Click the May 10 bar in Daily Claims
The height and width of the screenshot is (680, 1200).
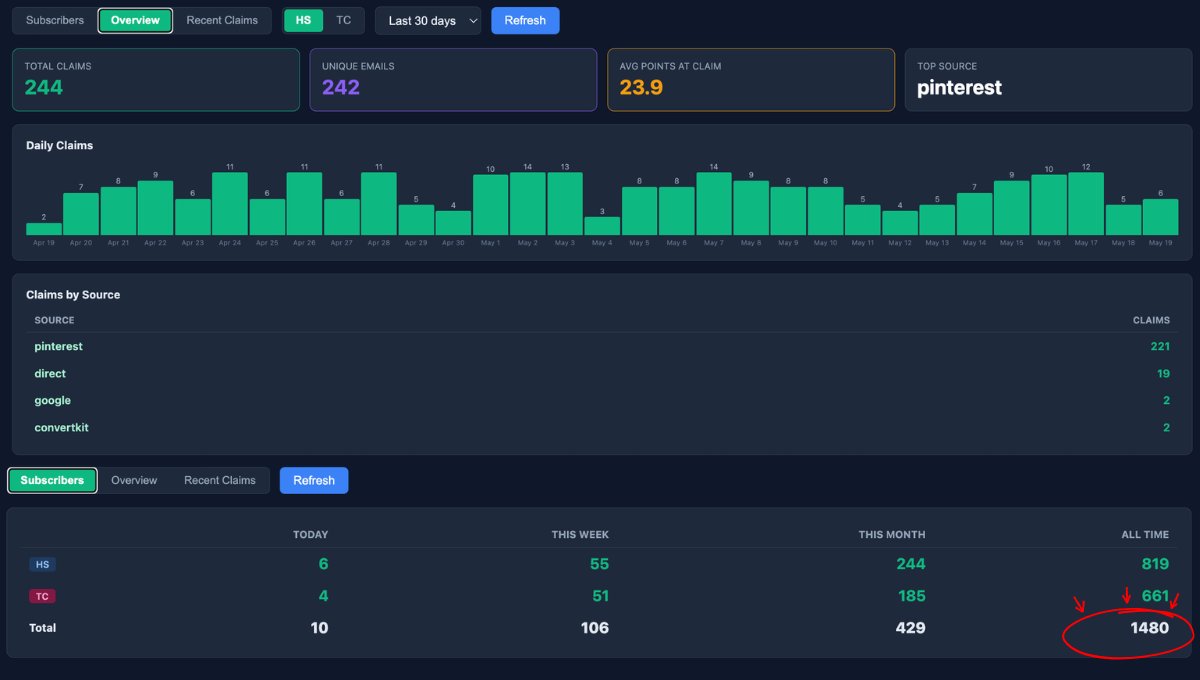click(826, 211)
